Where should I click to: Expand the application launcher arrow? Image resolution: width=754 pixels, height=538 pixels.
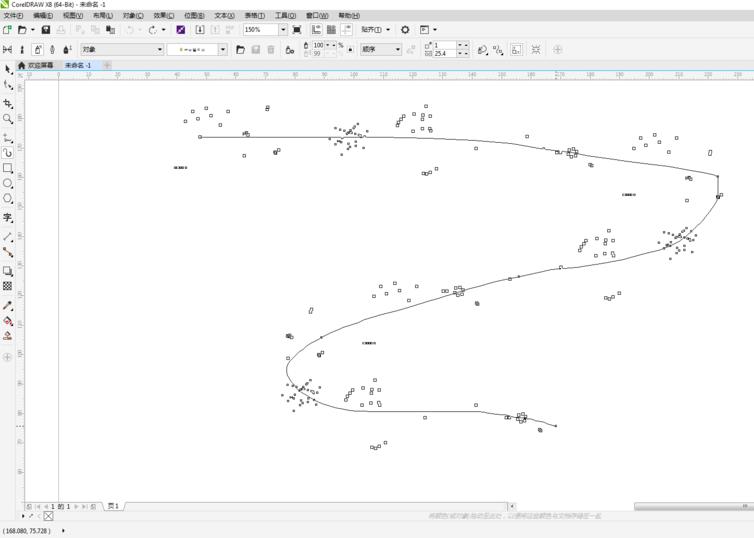pyautogui.click(x=435, y=30)
